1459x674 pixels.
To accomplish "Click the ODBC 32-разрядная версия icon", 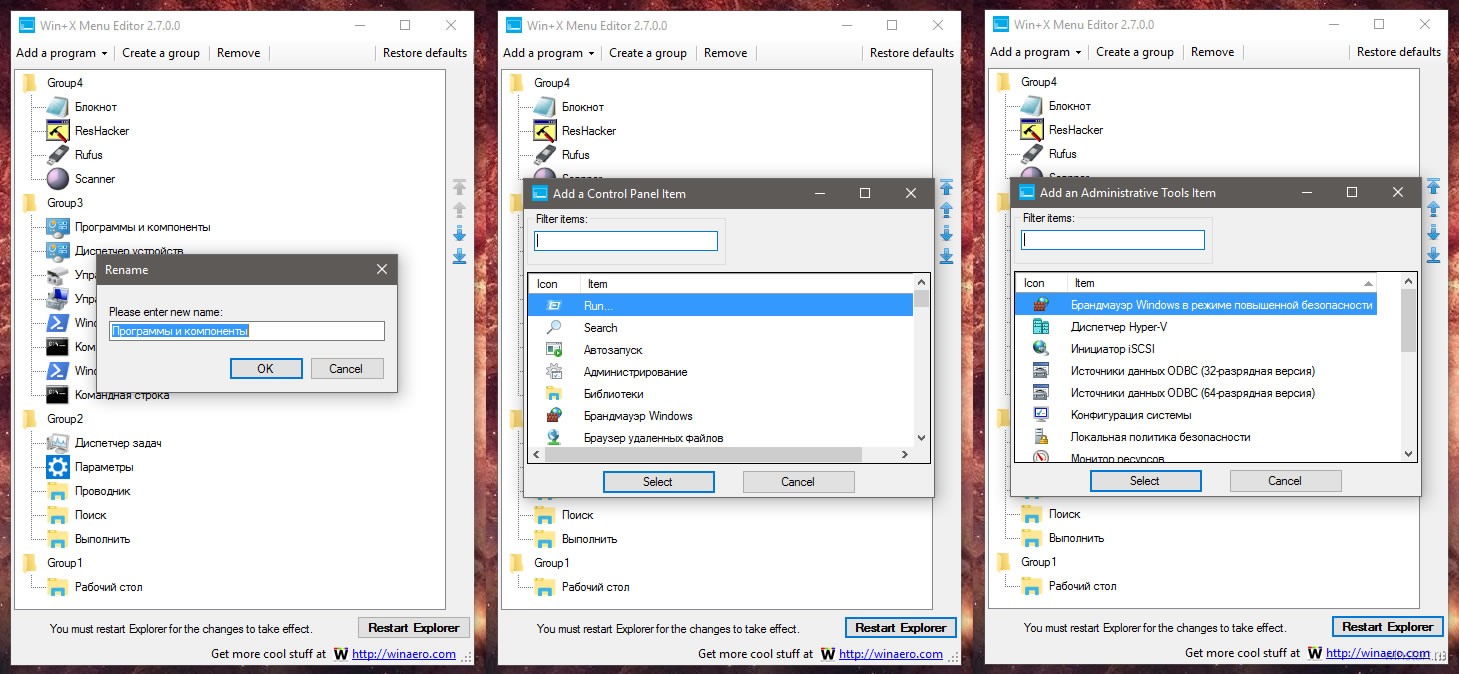I will click(x=1041, y=371).
